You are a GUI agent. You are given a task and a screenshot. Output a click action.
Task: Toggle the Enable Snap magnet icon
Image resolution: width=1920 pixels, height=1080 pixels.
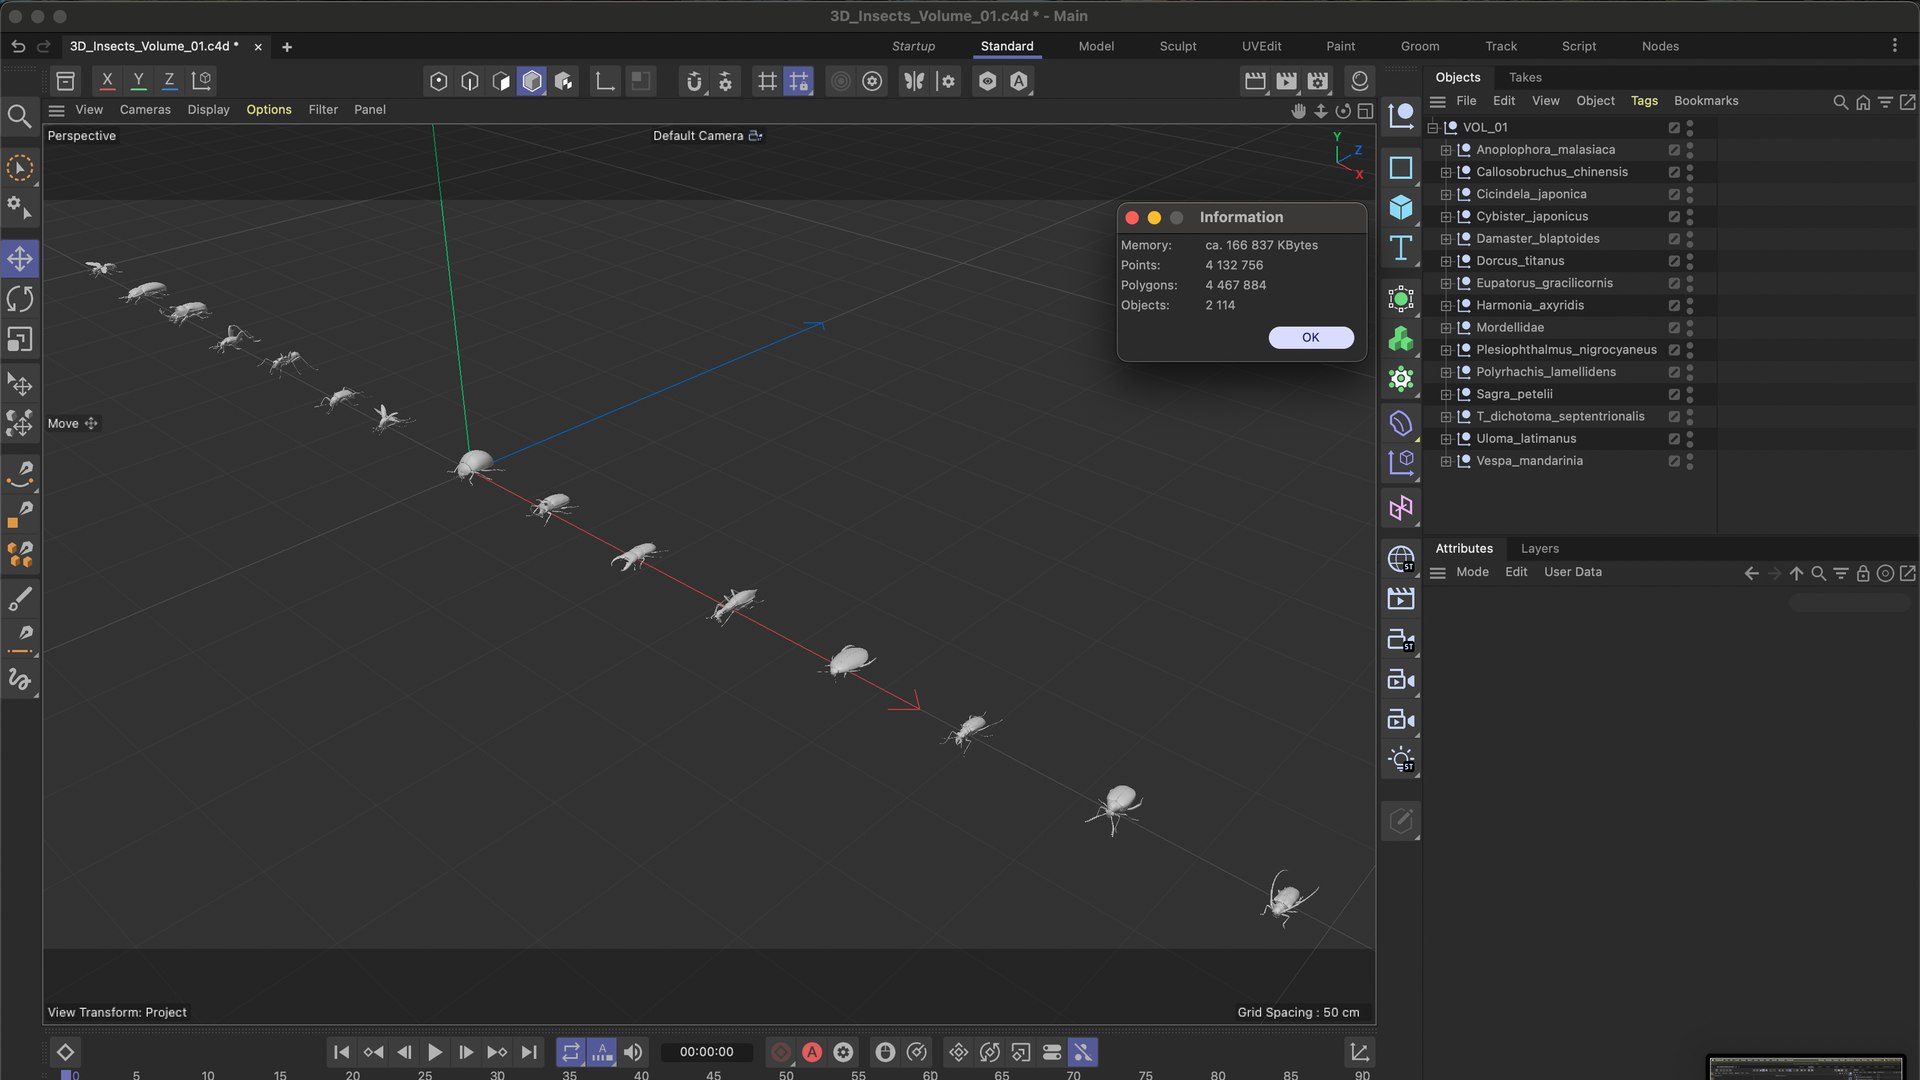[x=694, y=81]
